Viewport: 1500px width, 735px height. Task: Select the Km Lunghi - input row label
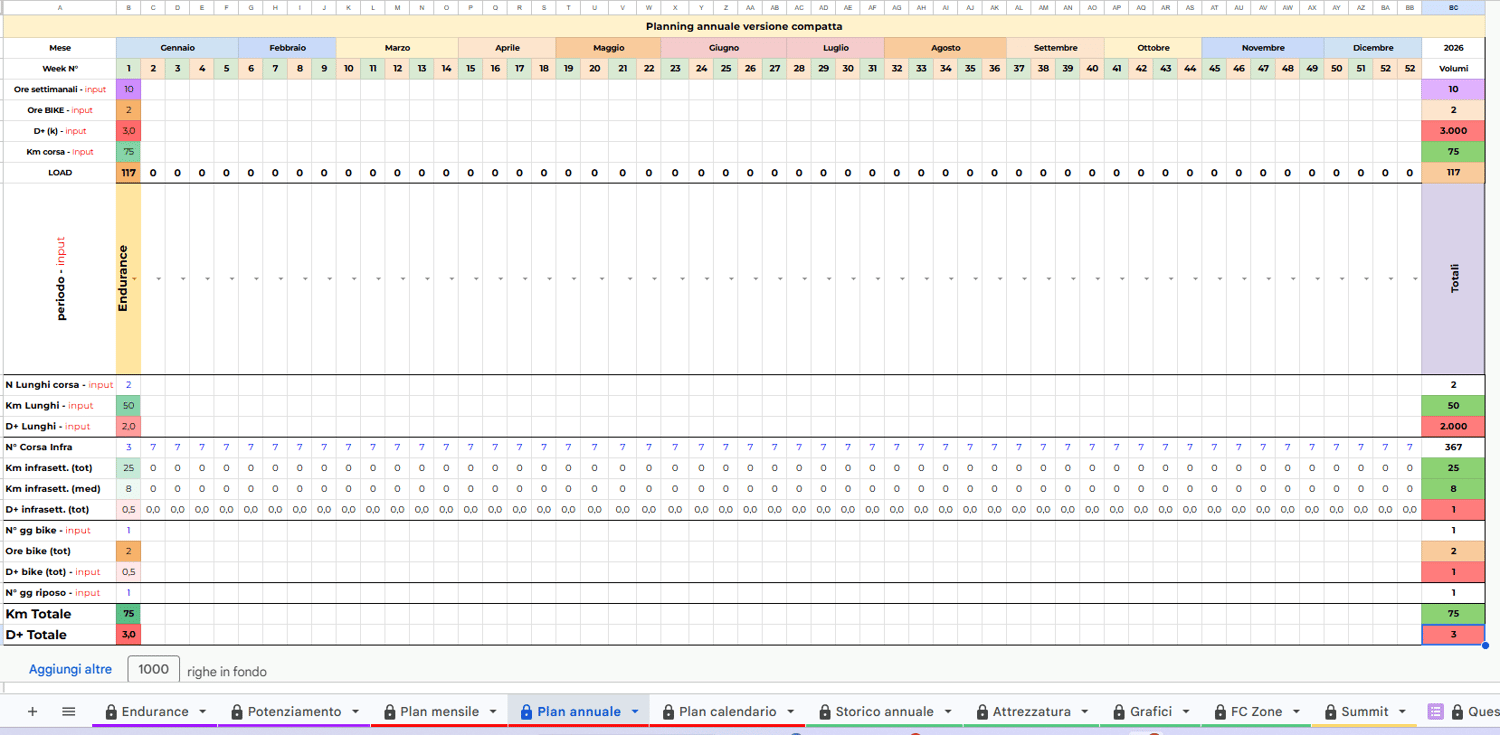60,405
